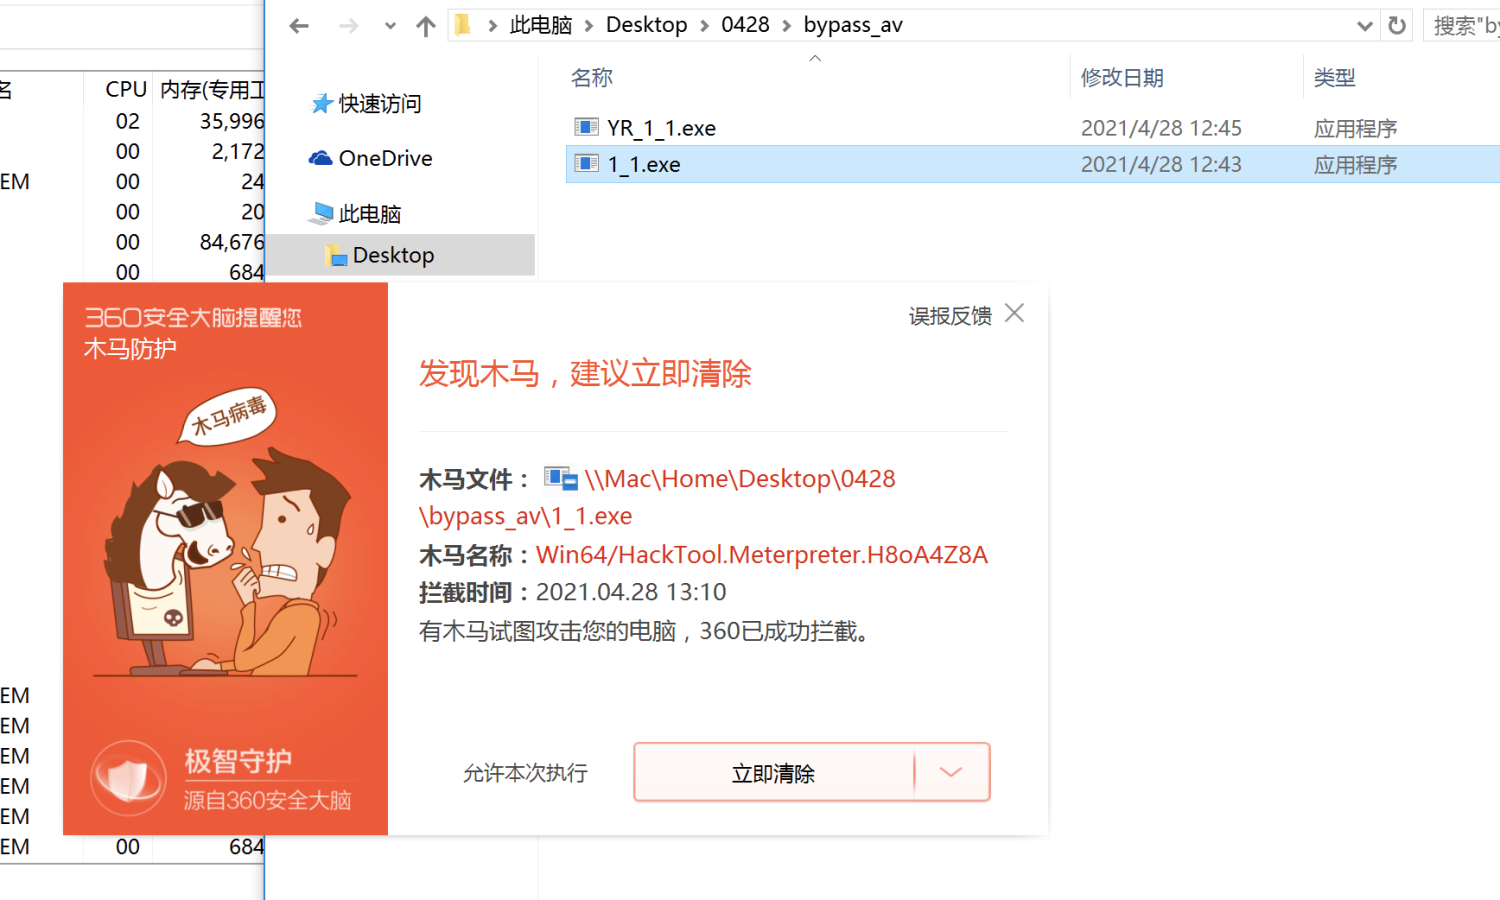The height and width of the screenshot is (900, 1500).
Task: Click the folder search box
Action: (x=1462, y=26)
